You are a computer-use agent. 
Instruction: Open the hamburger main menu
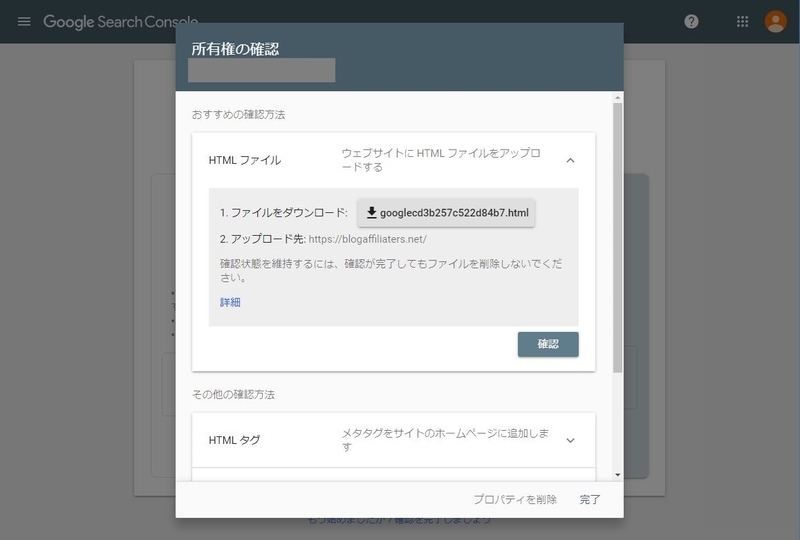[24, 21]
